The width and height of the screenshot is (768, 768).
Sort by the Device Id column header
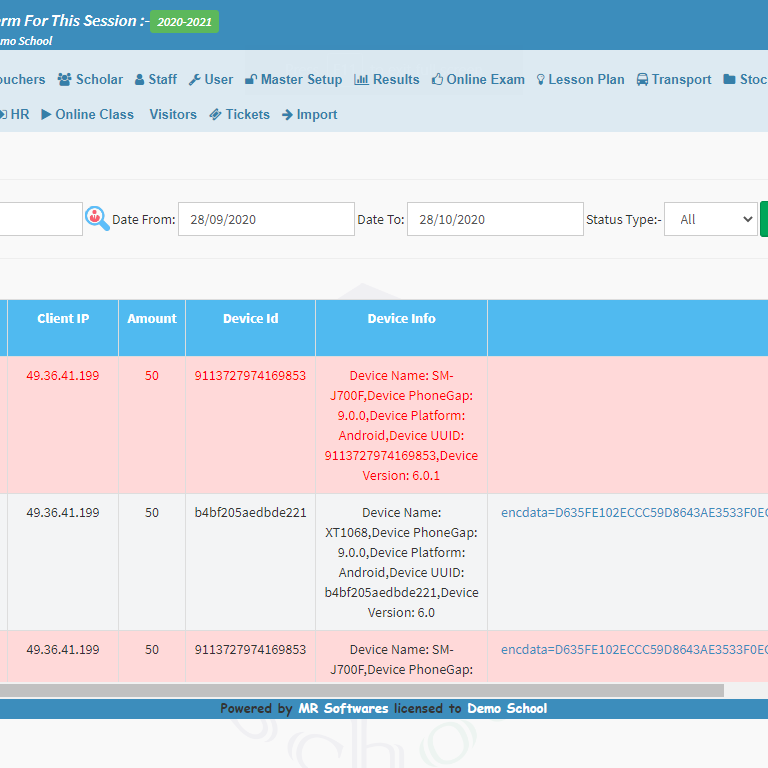(250, 319)
